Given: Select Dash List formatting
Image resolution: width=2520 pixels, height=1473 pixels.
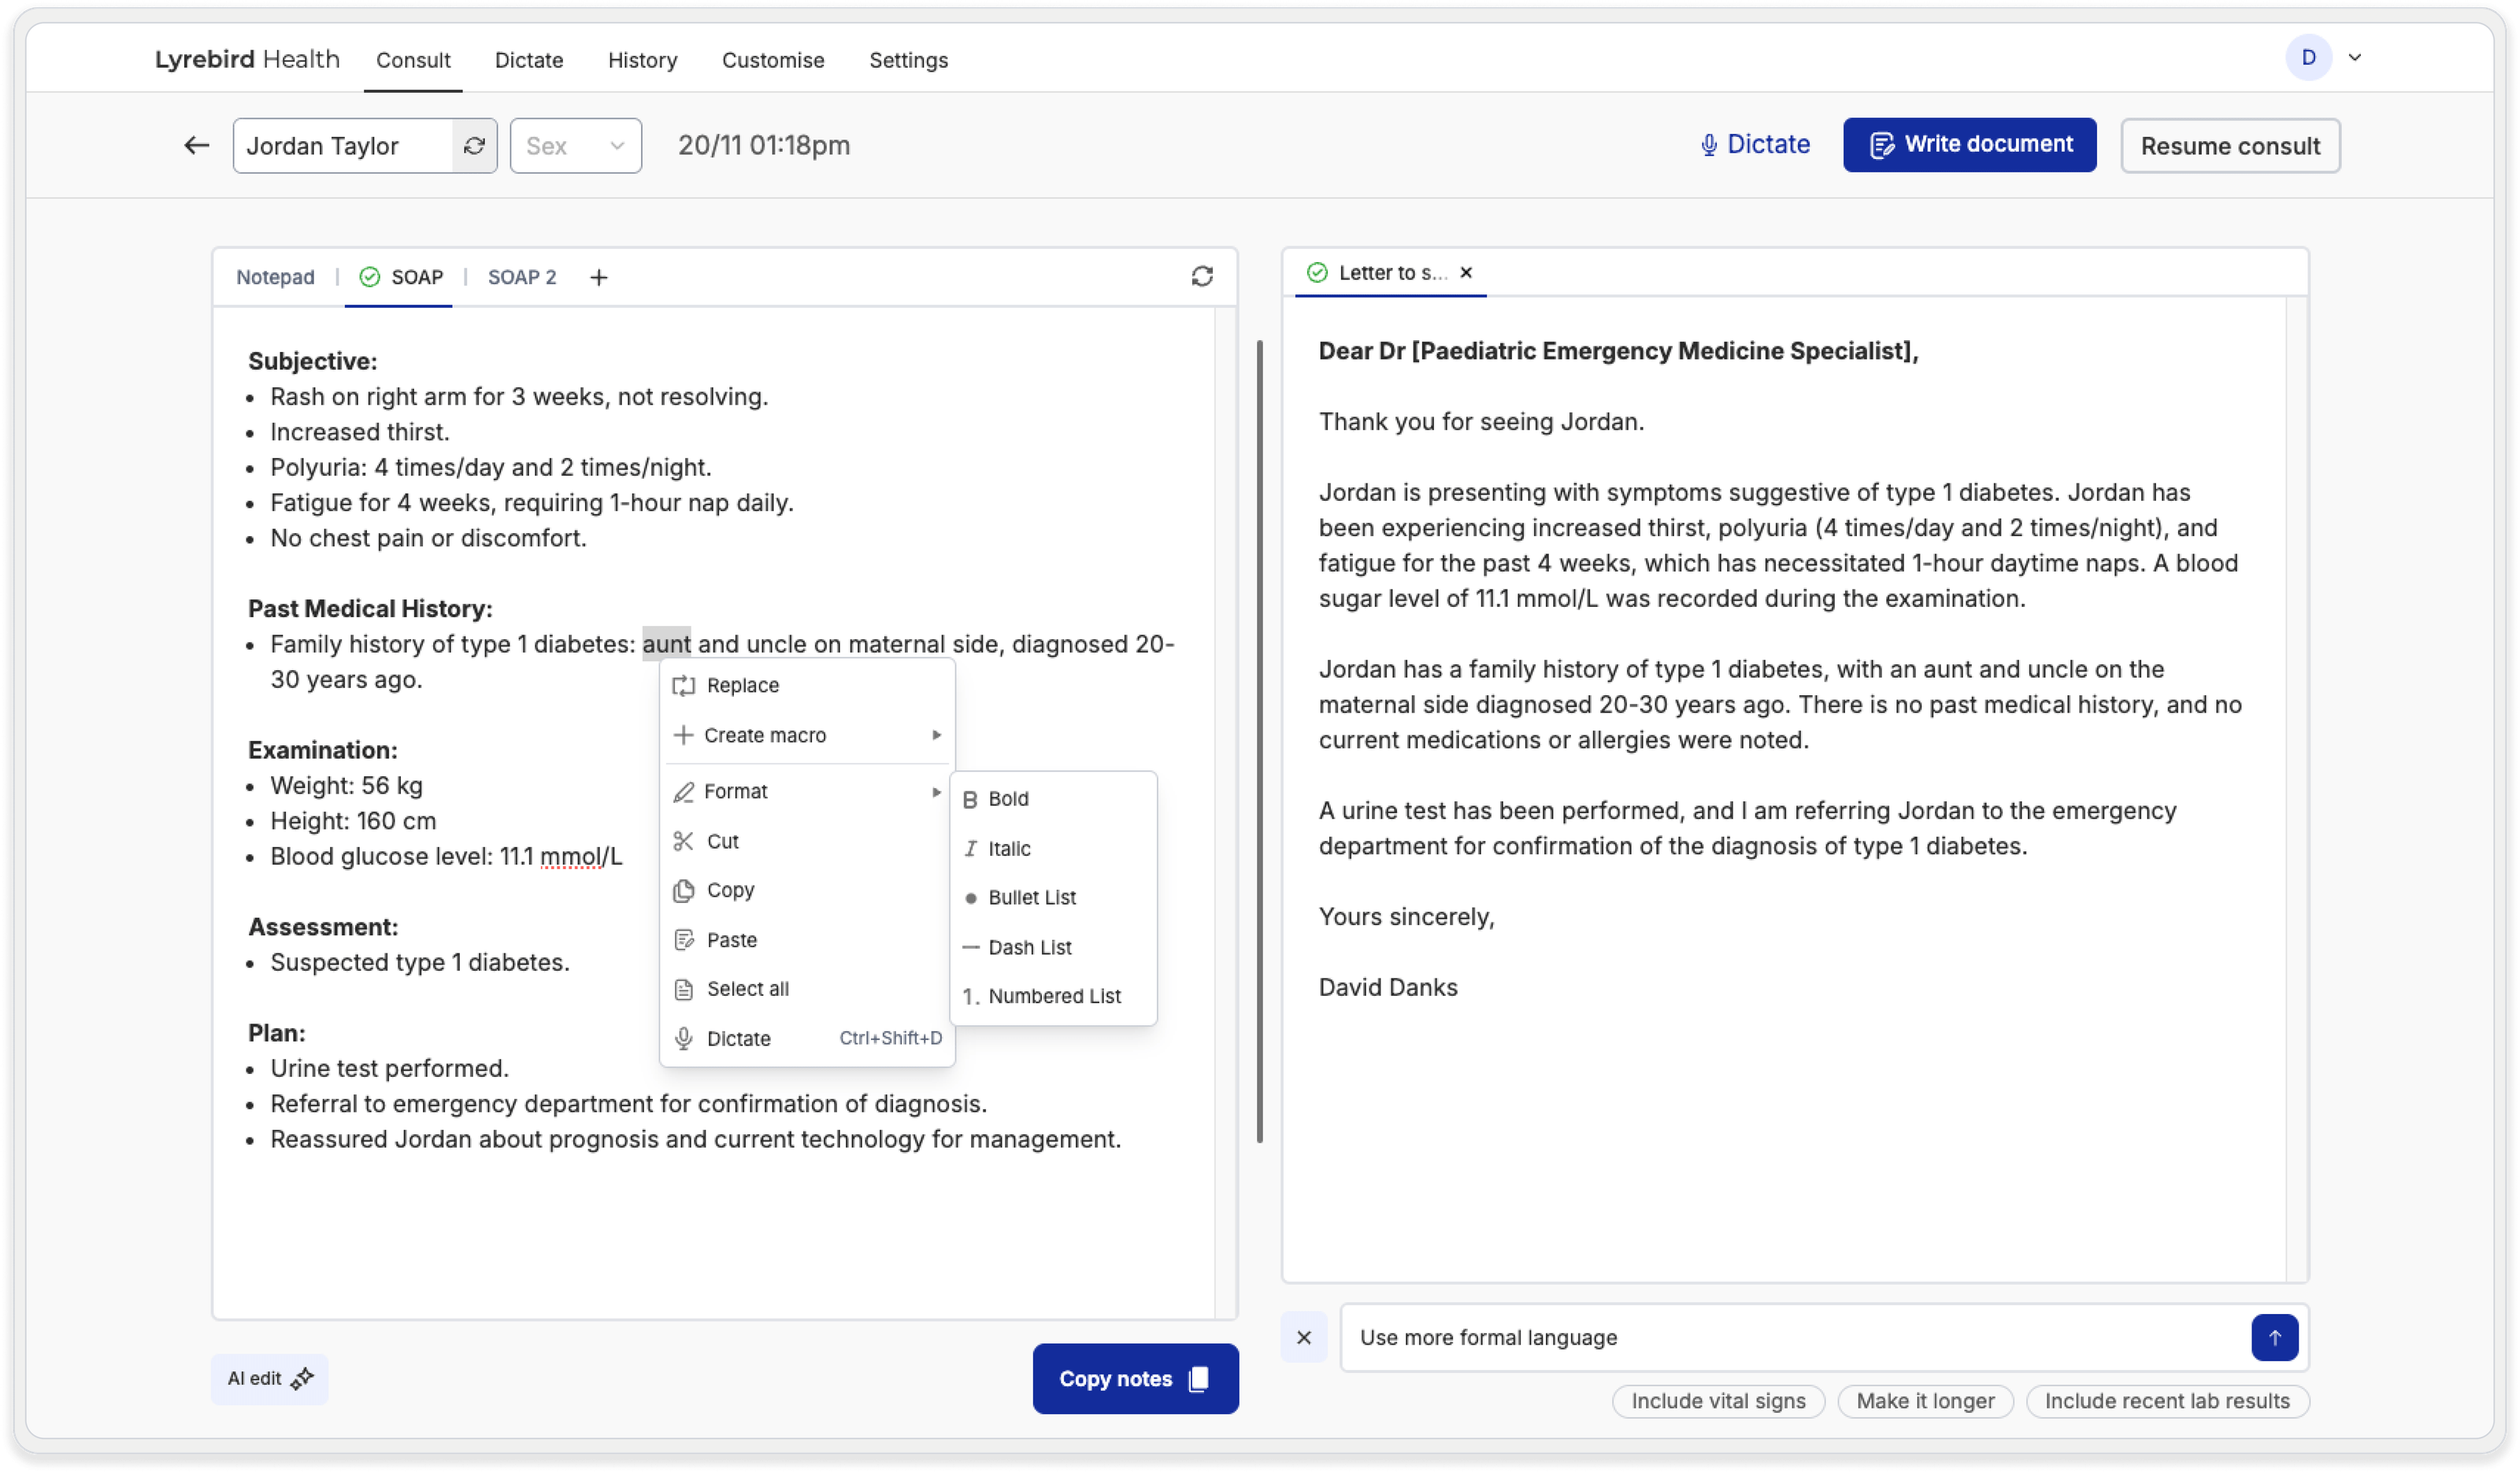Looking at the screenshot, I should tap(1030, 947).
